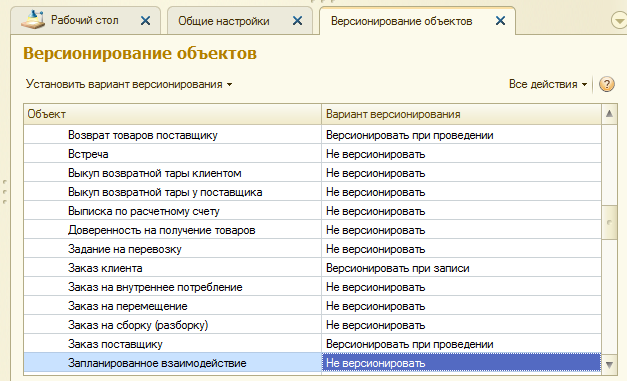This screenshot has height=381, width=627.
Task: Click the Вариант версионирования column header
Action: (461, 114)
